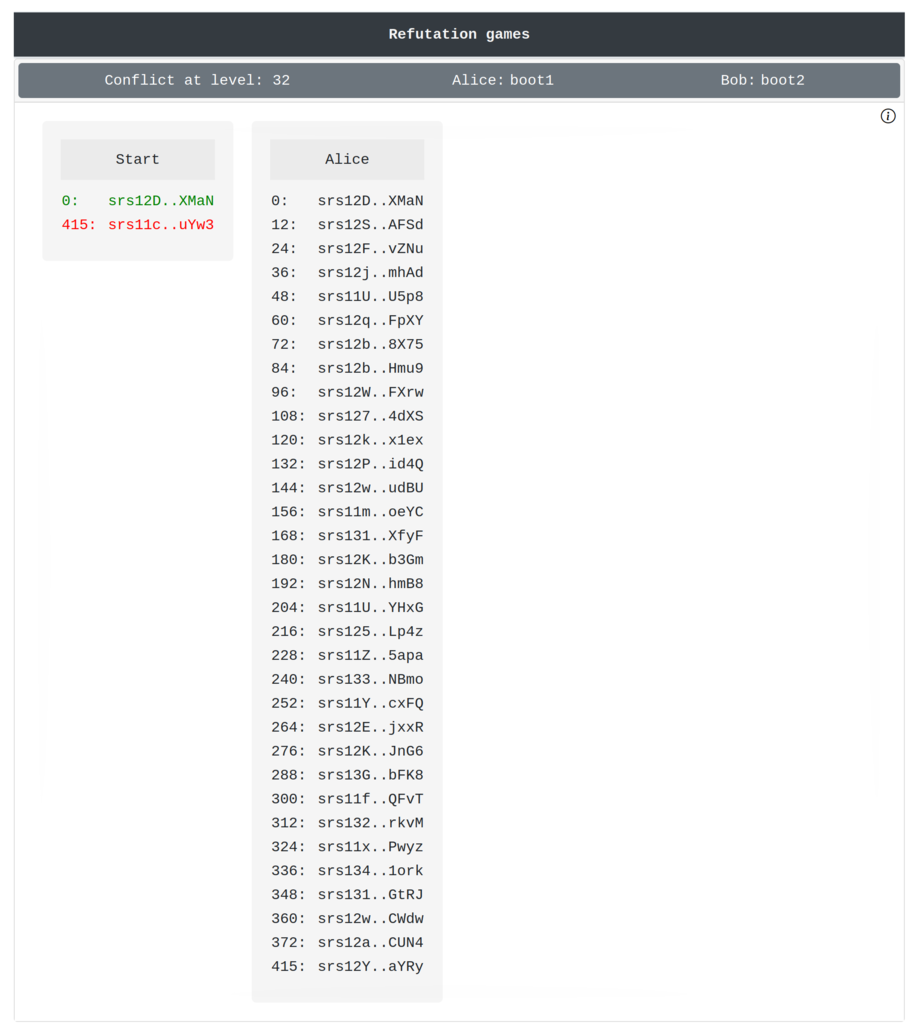Select the Bob: boot2 label
Viewport: 920px width, 1033px height.
coord(762,80)
